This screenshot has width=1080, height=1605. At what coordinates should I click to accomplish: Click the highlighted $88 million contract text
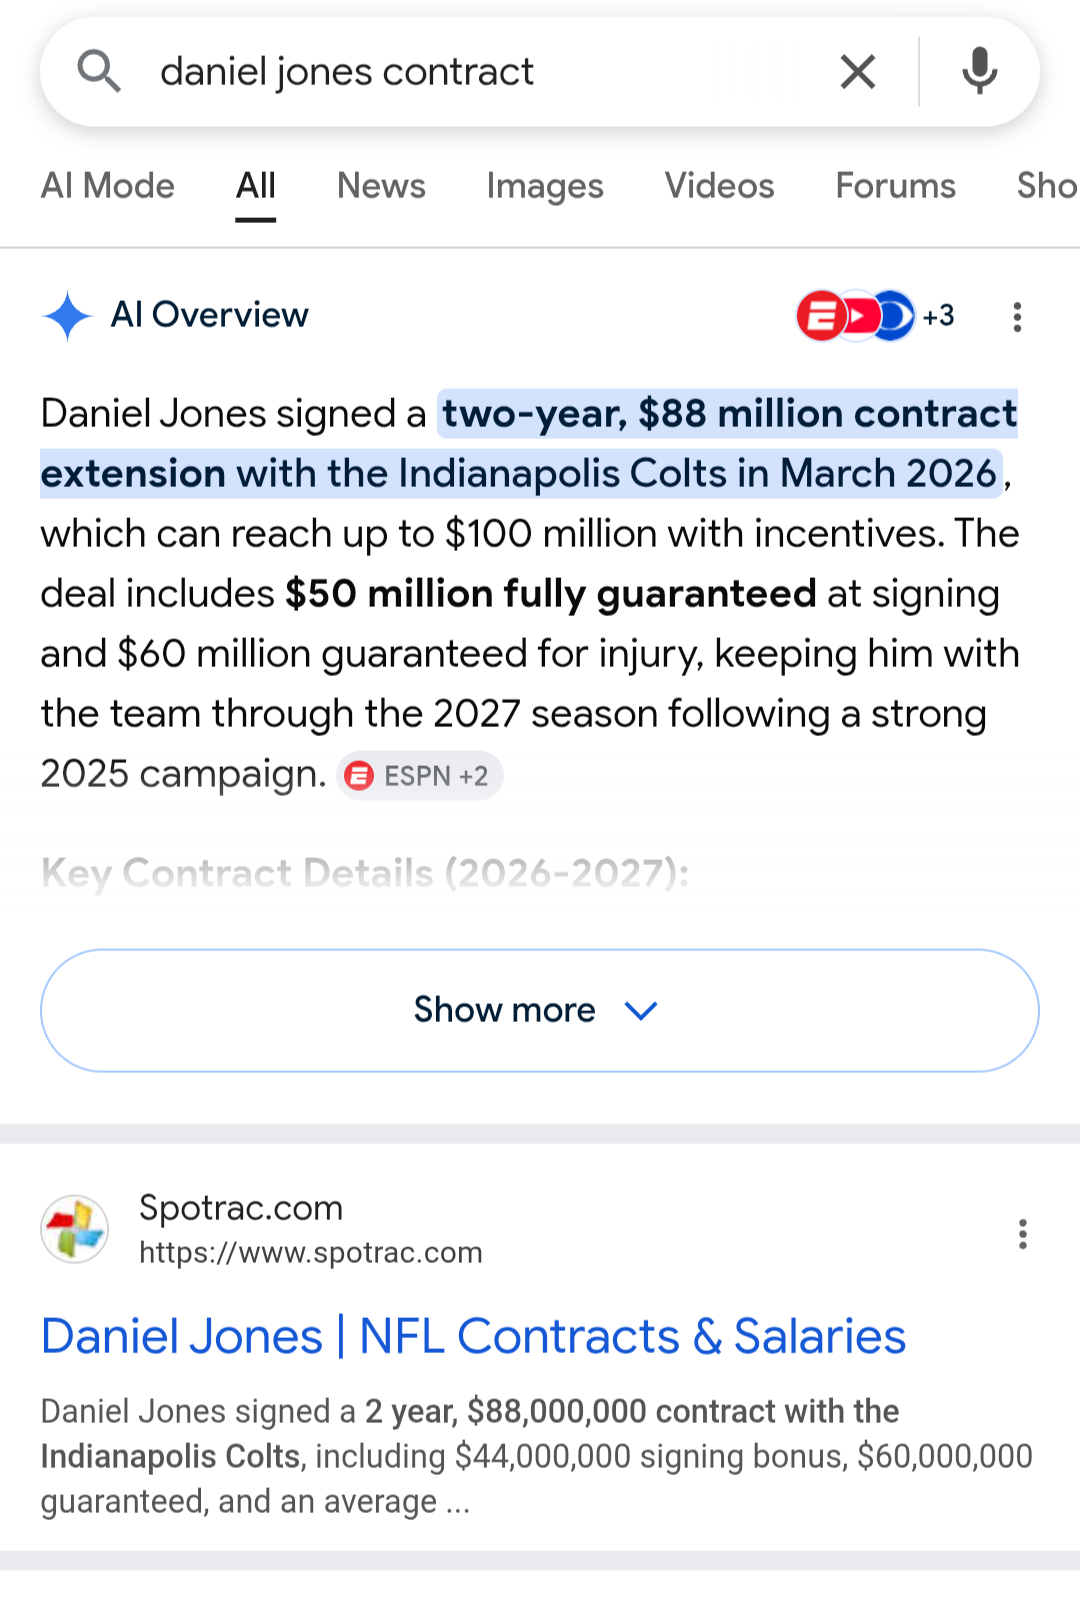728,414
